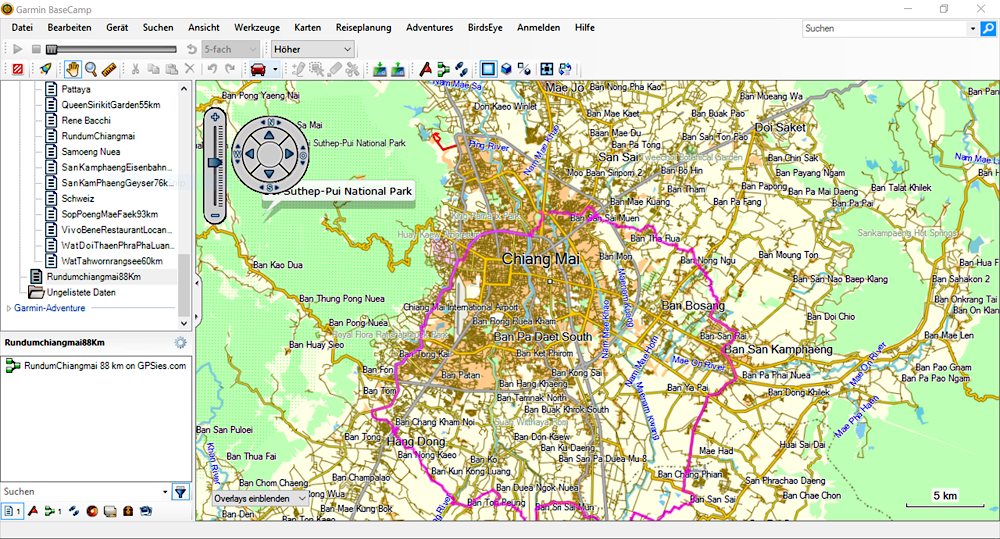Open the Höher detail level dropdown

[x=313, y=48]
